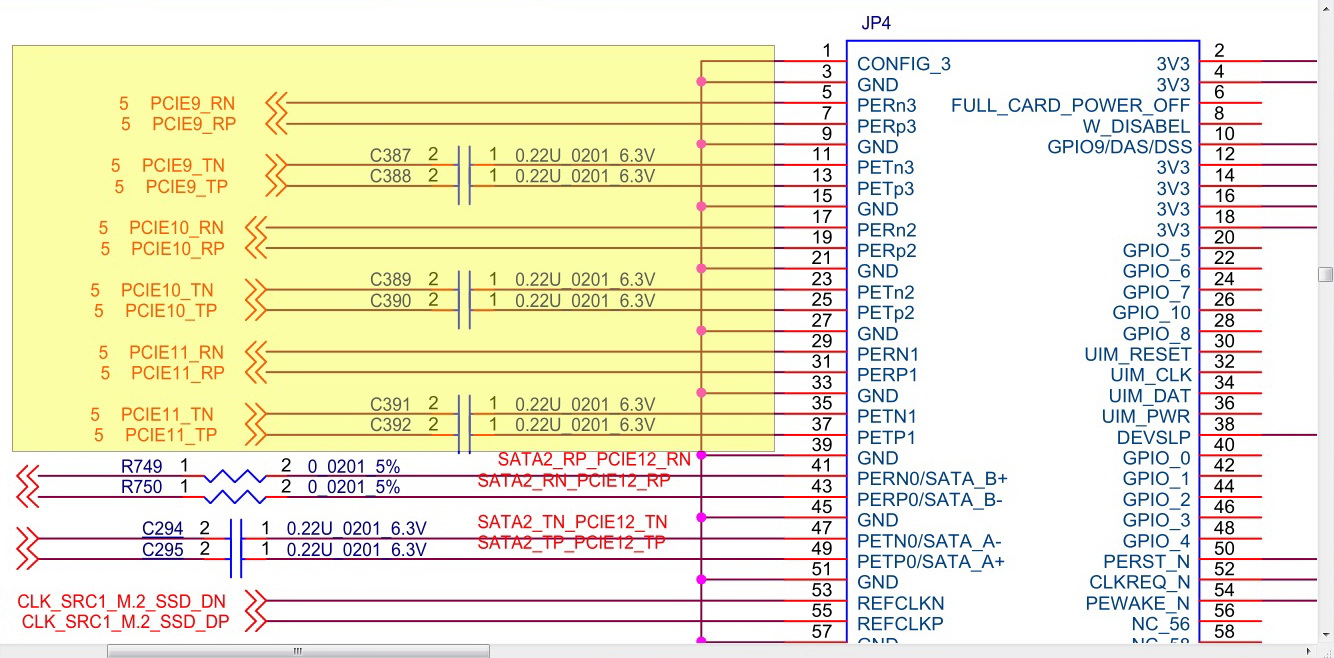Click the REFCLKP pin name
Image resolution: width=1334 pixels, height=658 pixels.
(901, 623)
